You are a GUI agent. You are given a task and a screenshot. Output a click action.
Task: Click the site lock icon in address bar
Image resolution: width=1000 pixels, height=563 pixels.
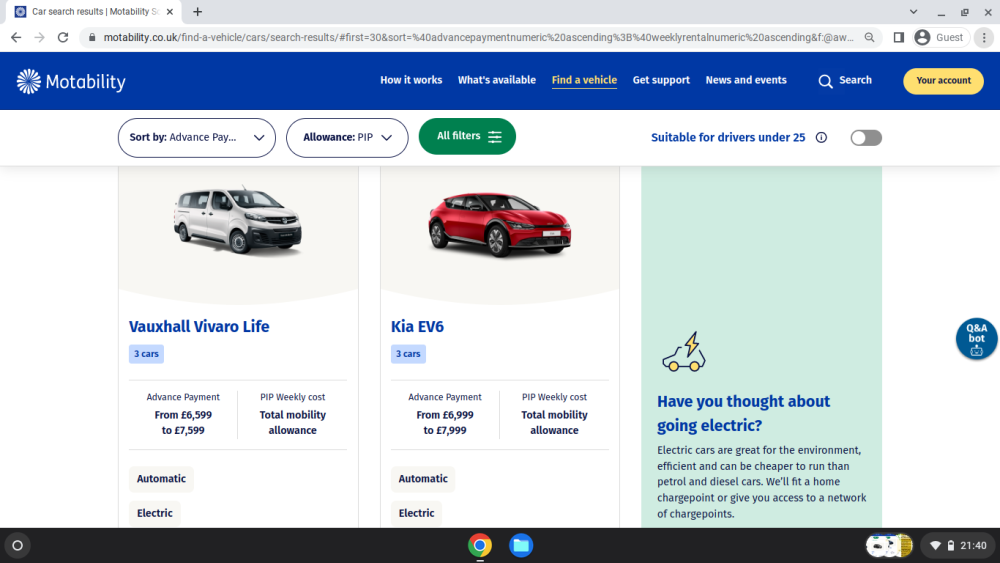point(92,38)
